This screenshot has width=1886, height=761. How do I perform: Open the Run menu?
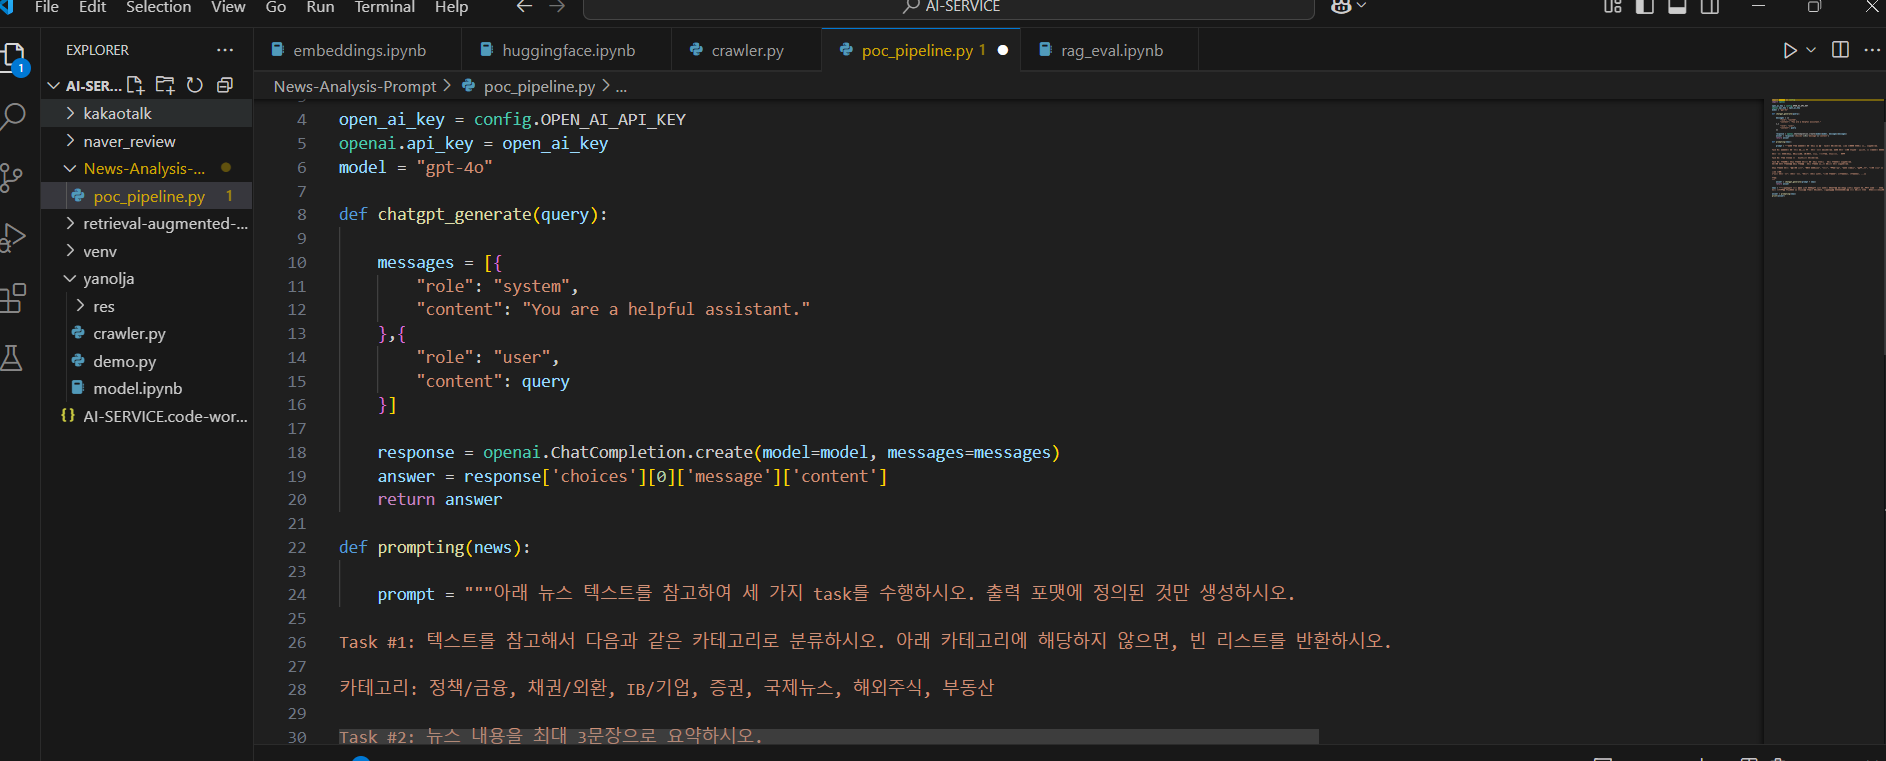click(320, 7)
